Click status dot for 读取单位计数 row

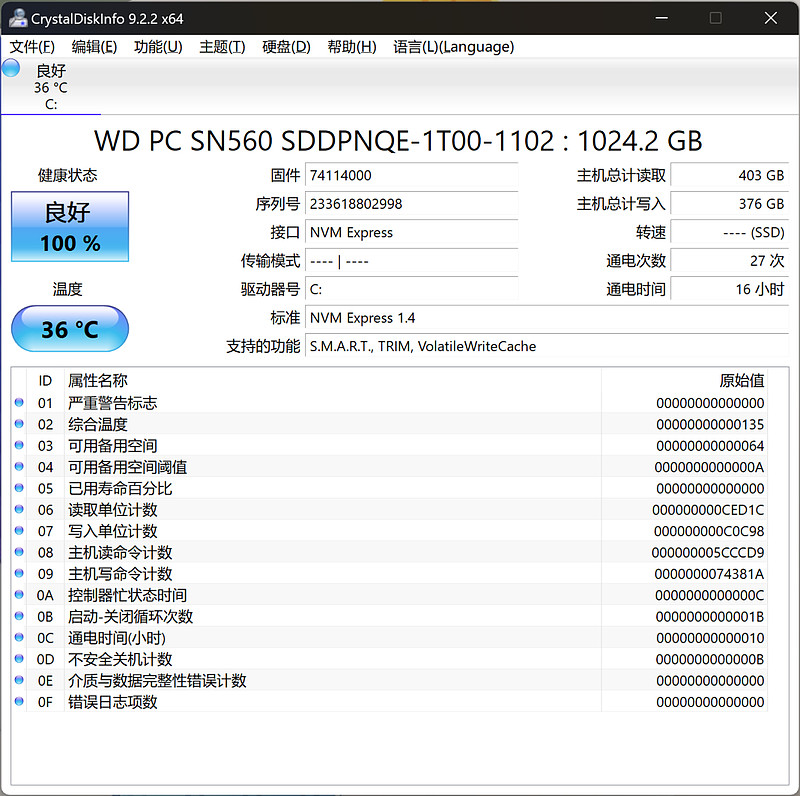point(19,509)
